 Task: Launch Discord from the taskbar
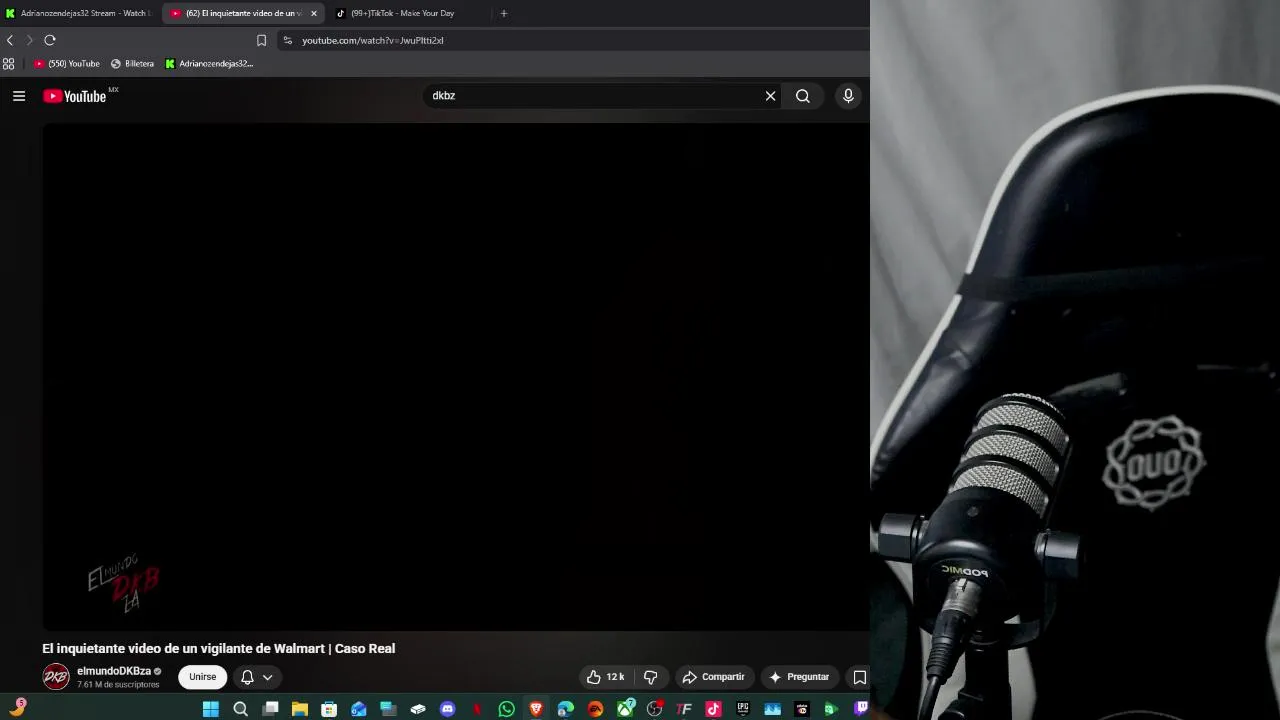tap(447, 709)
